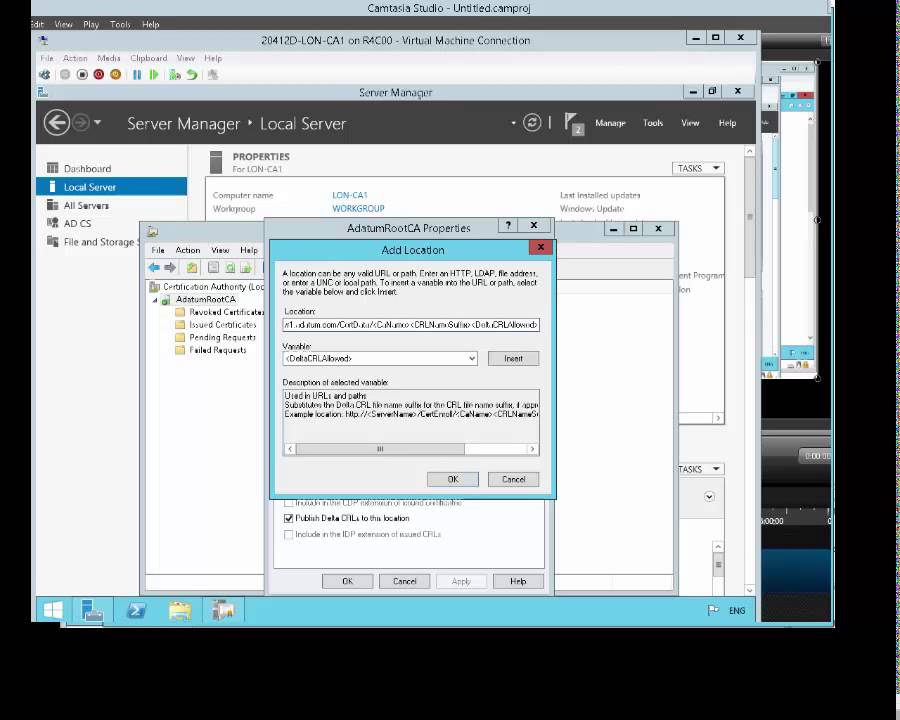Image resolution: width=900 pixels, height=720 pixels.
Task: Click the round expand chevron below TASKS
Action: pyautogui.click(x=709, y=497)
